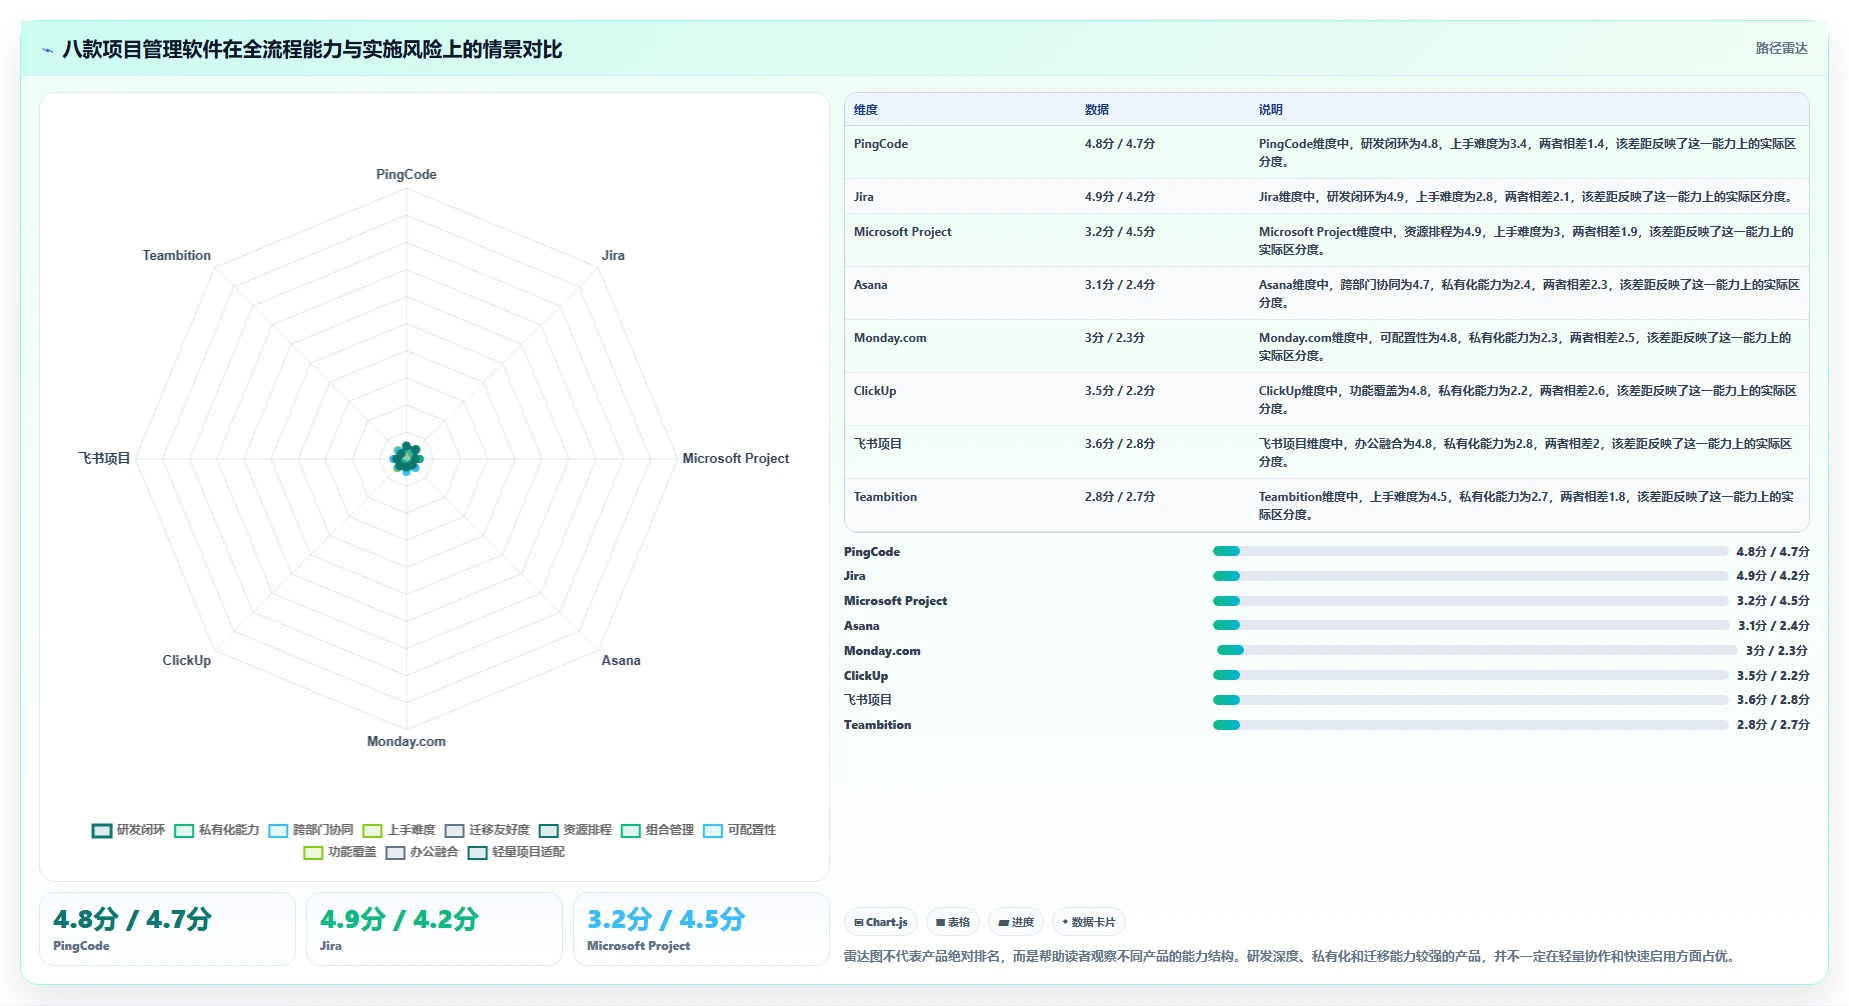Image resolution: width=1849 pixels, height=1006 pixels.
Task: Select the Monday.com cell in the table
Action: tap(890, 338)
